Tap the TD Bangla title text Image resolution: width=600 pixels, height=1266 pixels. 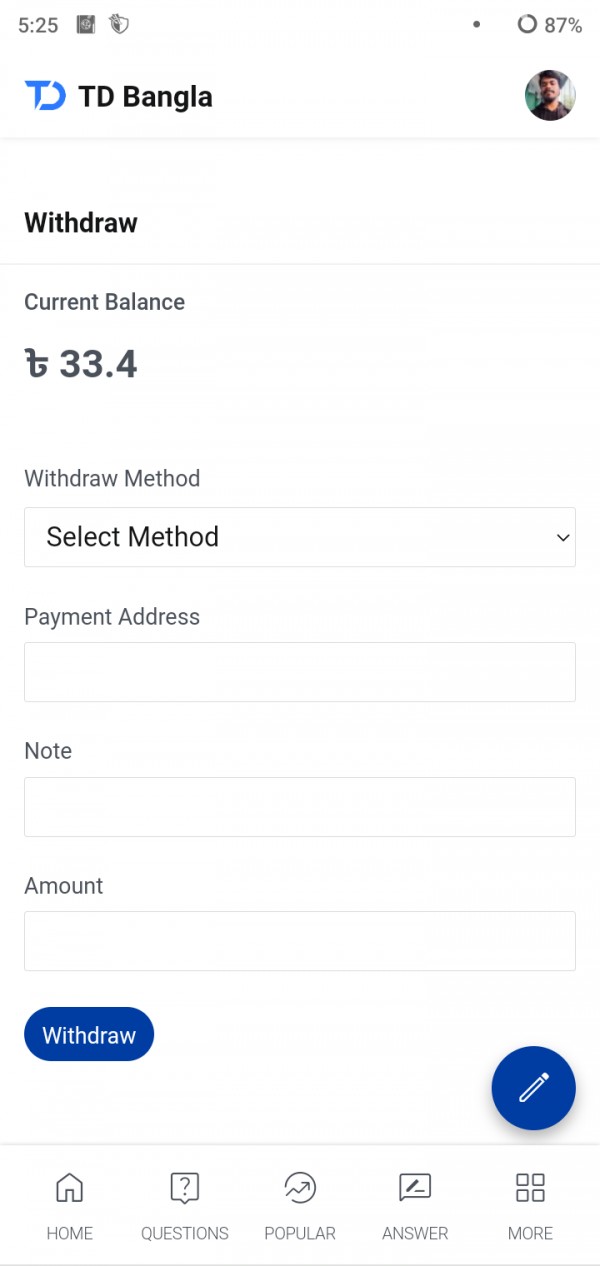145,97
